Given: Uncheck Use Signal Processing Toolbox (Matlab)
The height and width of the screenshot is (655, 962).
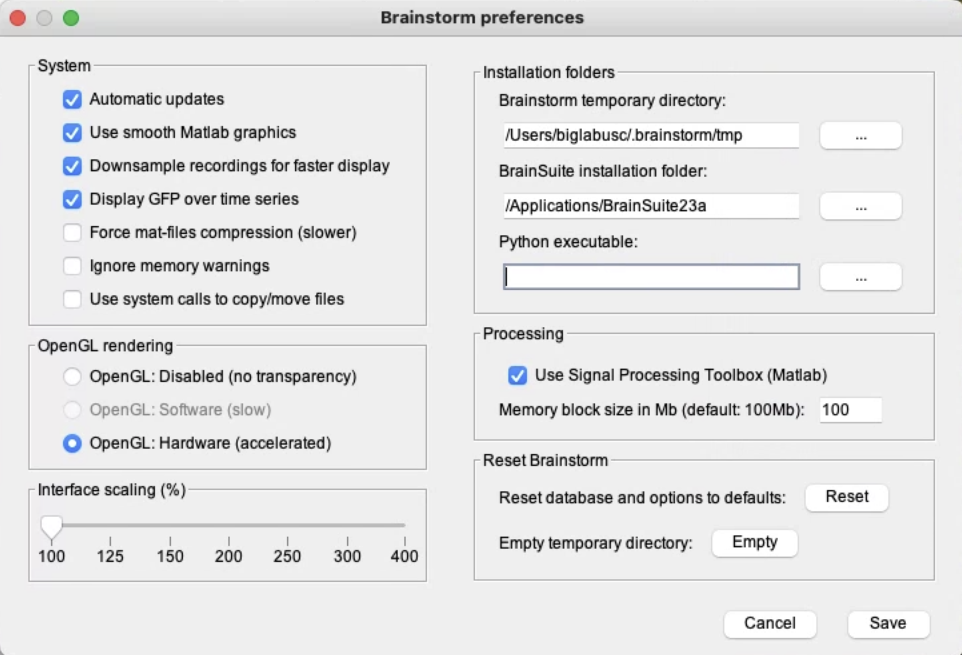Looking at the screenshot, I should (518, 376).
